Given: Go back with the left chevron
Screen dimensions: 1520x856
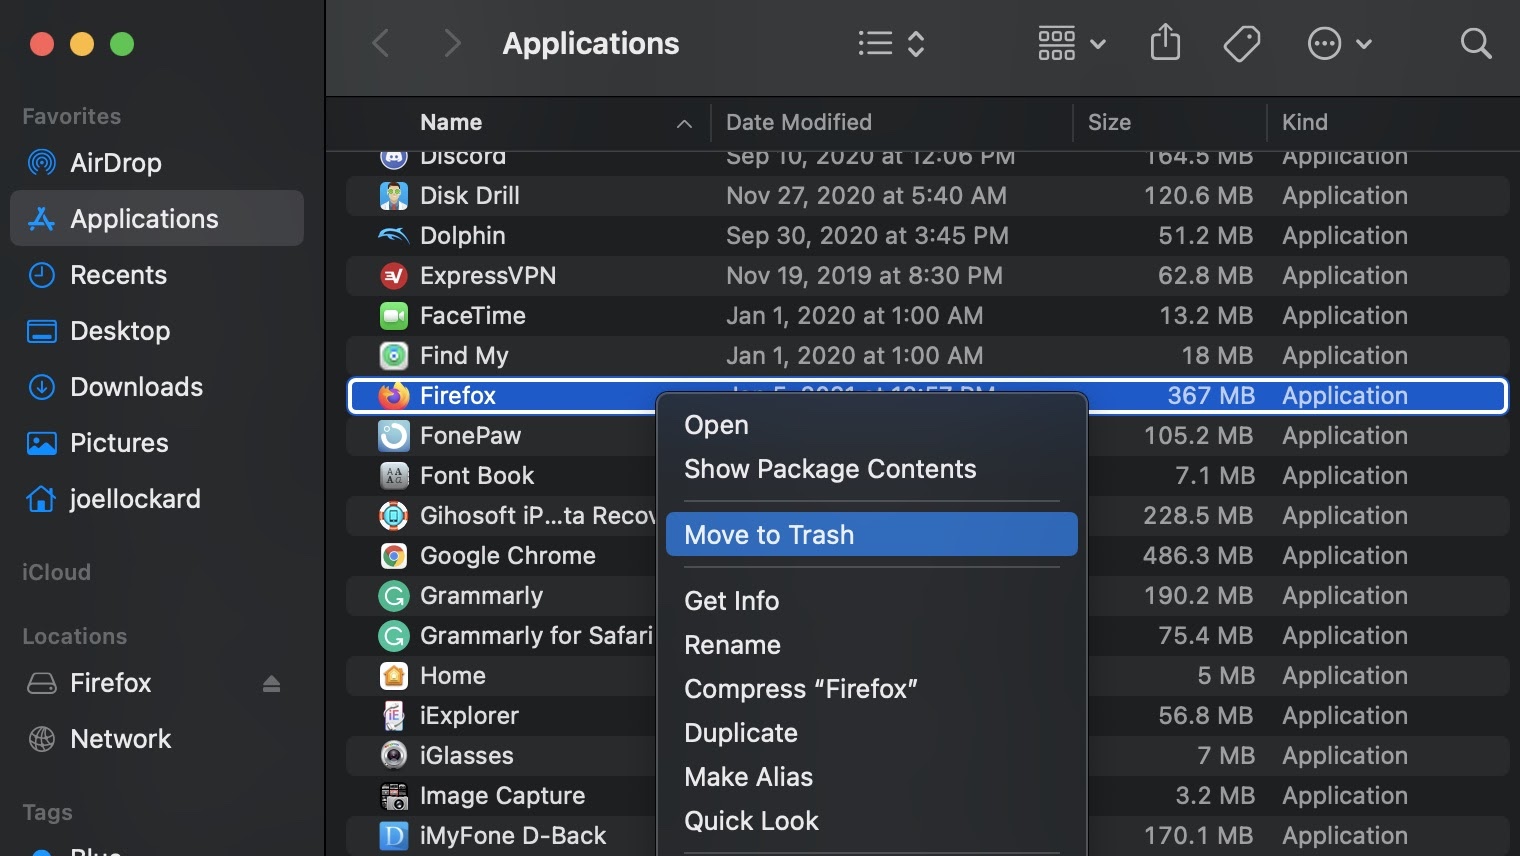Looking at the screenshot, I should click(x=381, y=43).
